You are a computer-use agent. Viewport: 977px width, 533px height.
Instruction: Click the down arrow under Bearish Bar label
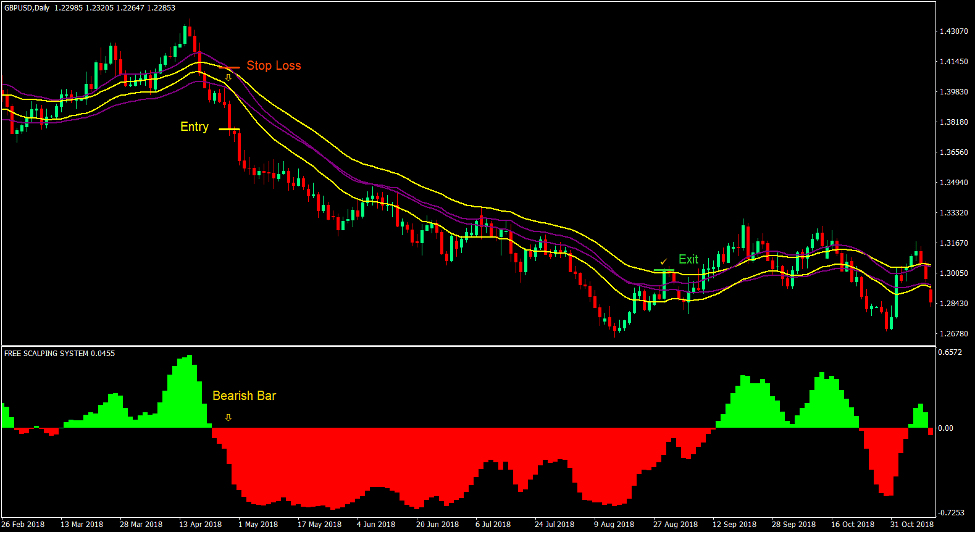pyautogui.click(x=228, y=417)
